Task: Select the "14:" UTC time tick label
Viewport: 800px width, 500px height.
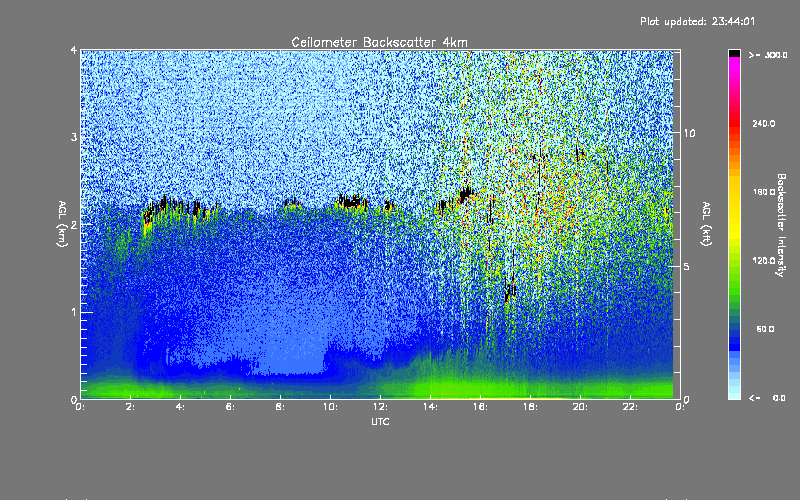Action: (430, 407)
